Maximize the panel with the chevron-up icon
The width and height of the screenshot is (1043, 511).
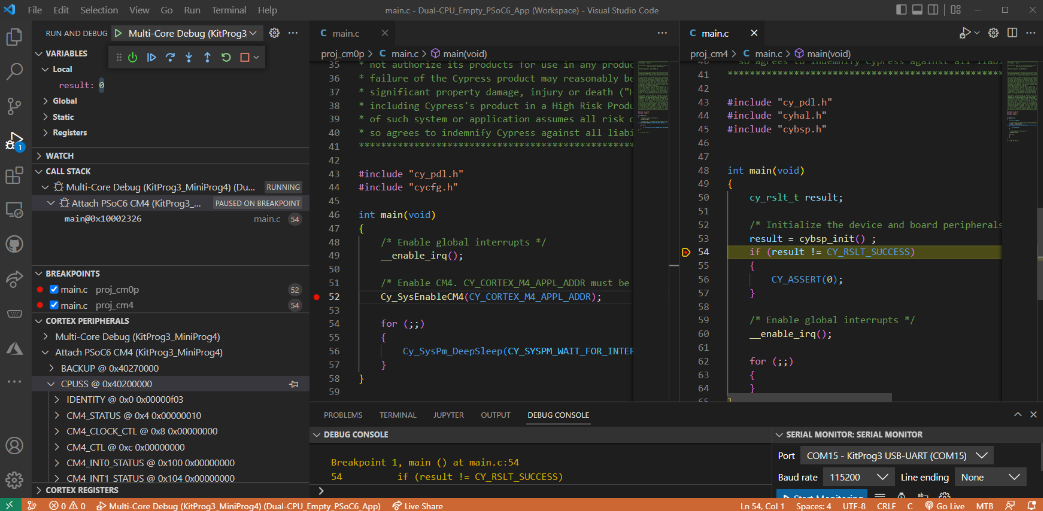click(x=1016, y=415)
